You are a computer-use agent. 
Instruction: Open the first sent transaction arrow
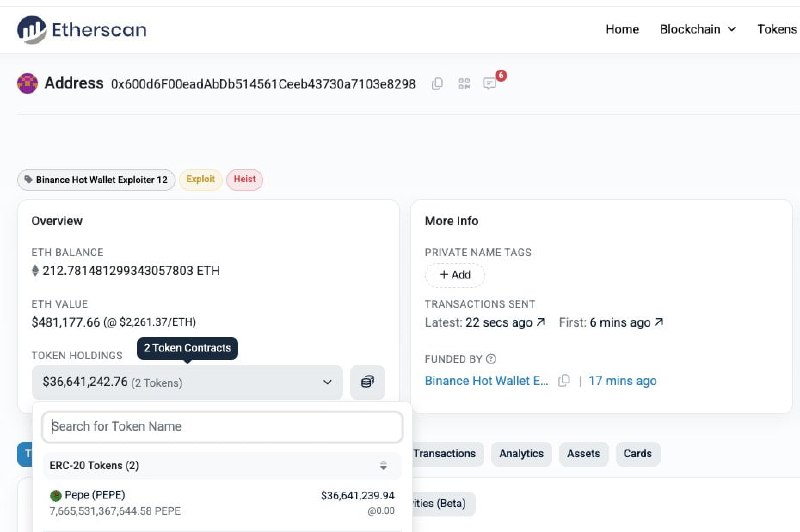click(x=659, y=322)
